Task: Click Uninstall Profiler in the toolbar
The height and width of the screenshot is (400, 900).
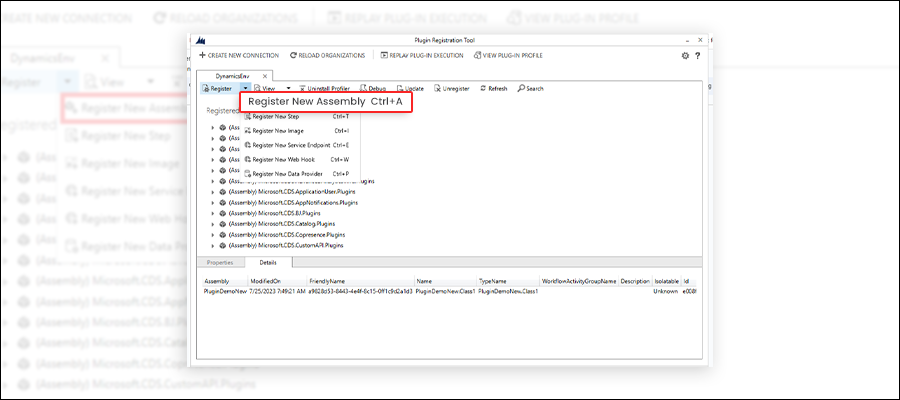Action: pyautogui.click(x=325, y=88)
